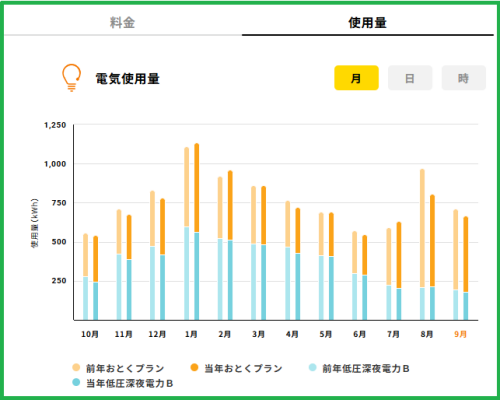This screenshot has height=400, width=500.
Task: Click the 9月 month label
Action: point(460,334)
